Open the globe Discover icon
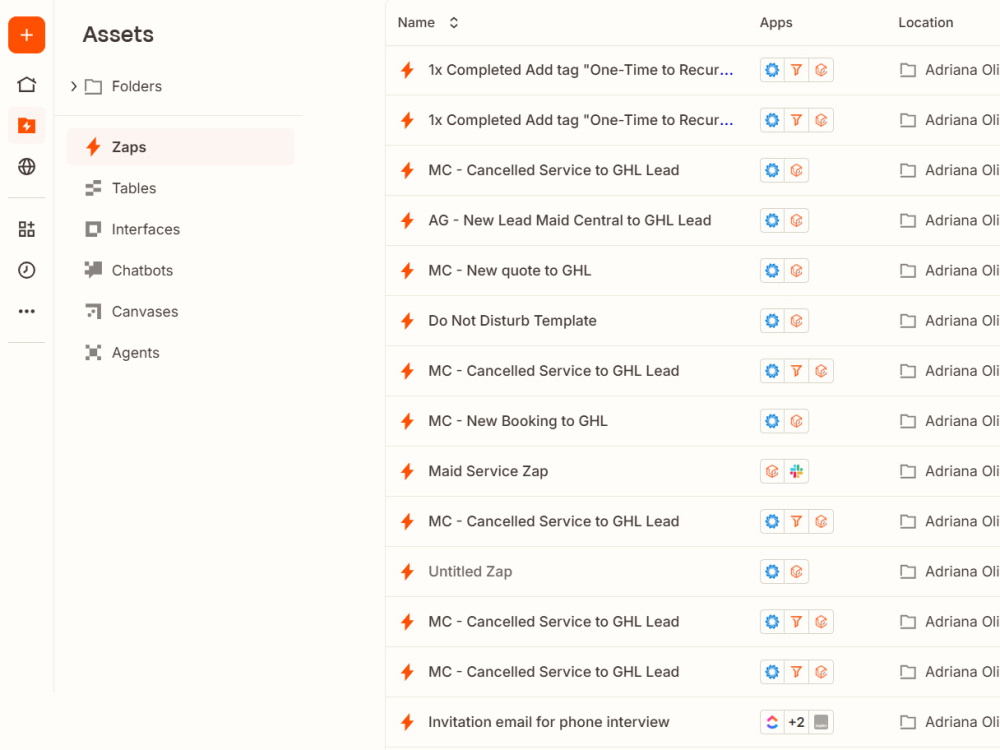Viewport: 1000px width, 750px height. tap(26, 166)
